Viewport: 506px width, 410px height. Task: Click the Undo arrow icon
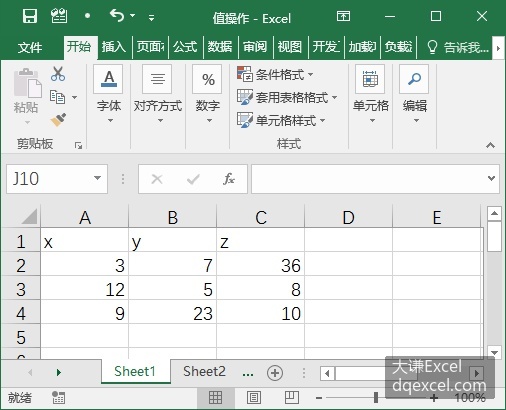coord(117,16)
